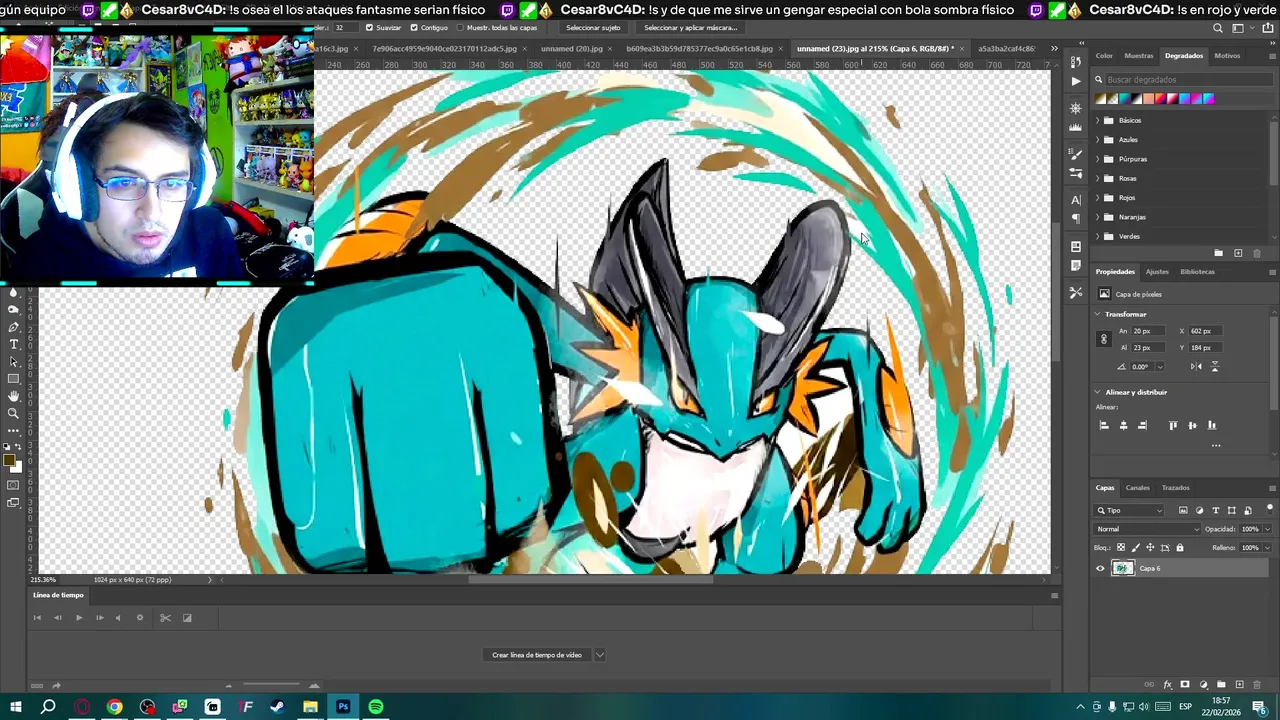Open the Tipo layer filter dropdown
This screenshot has width=1280, height=720.
[1131, 510]
